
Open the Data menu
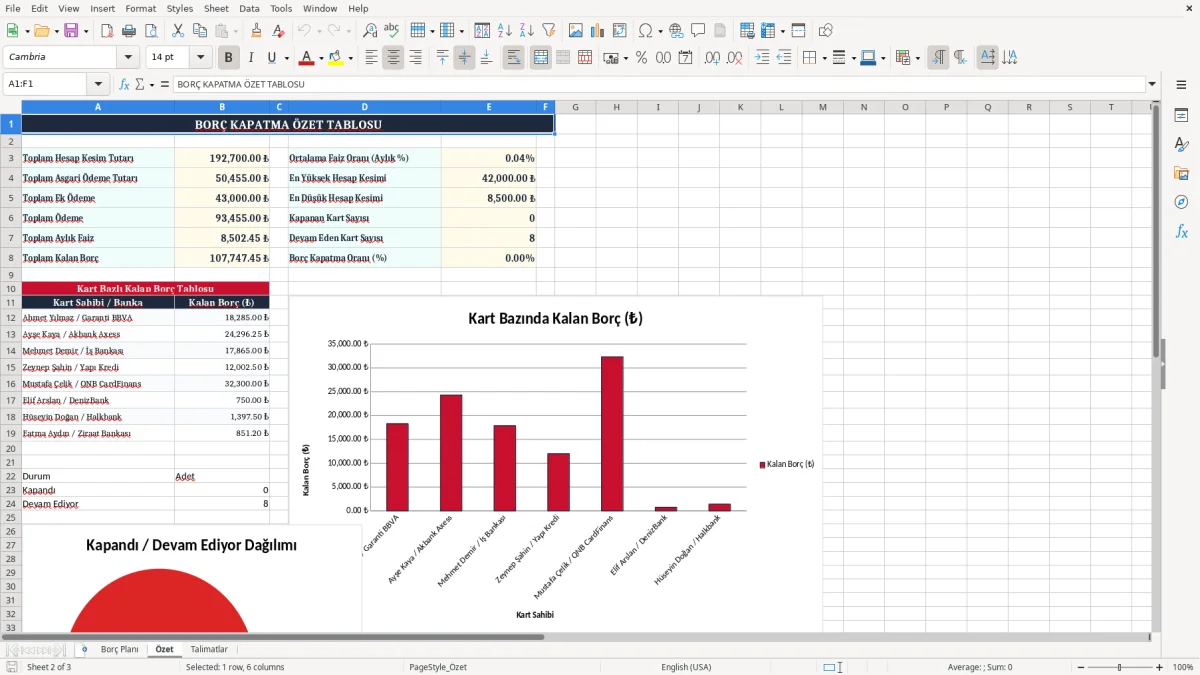click(249, 8)
